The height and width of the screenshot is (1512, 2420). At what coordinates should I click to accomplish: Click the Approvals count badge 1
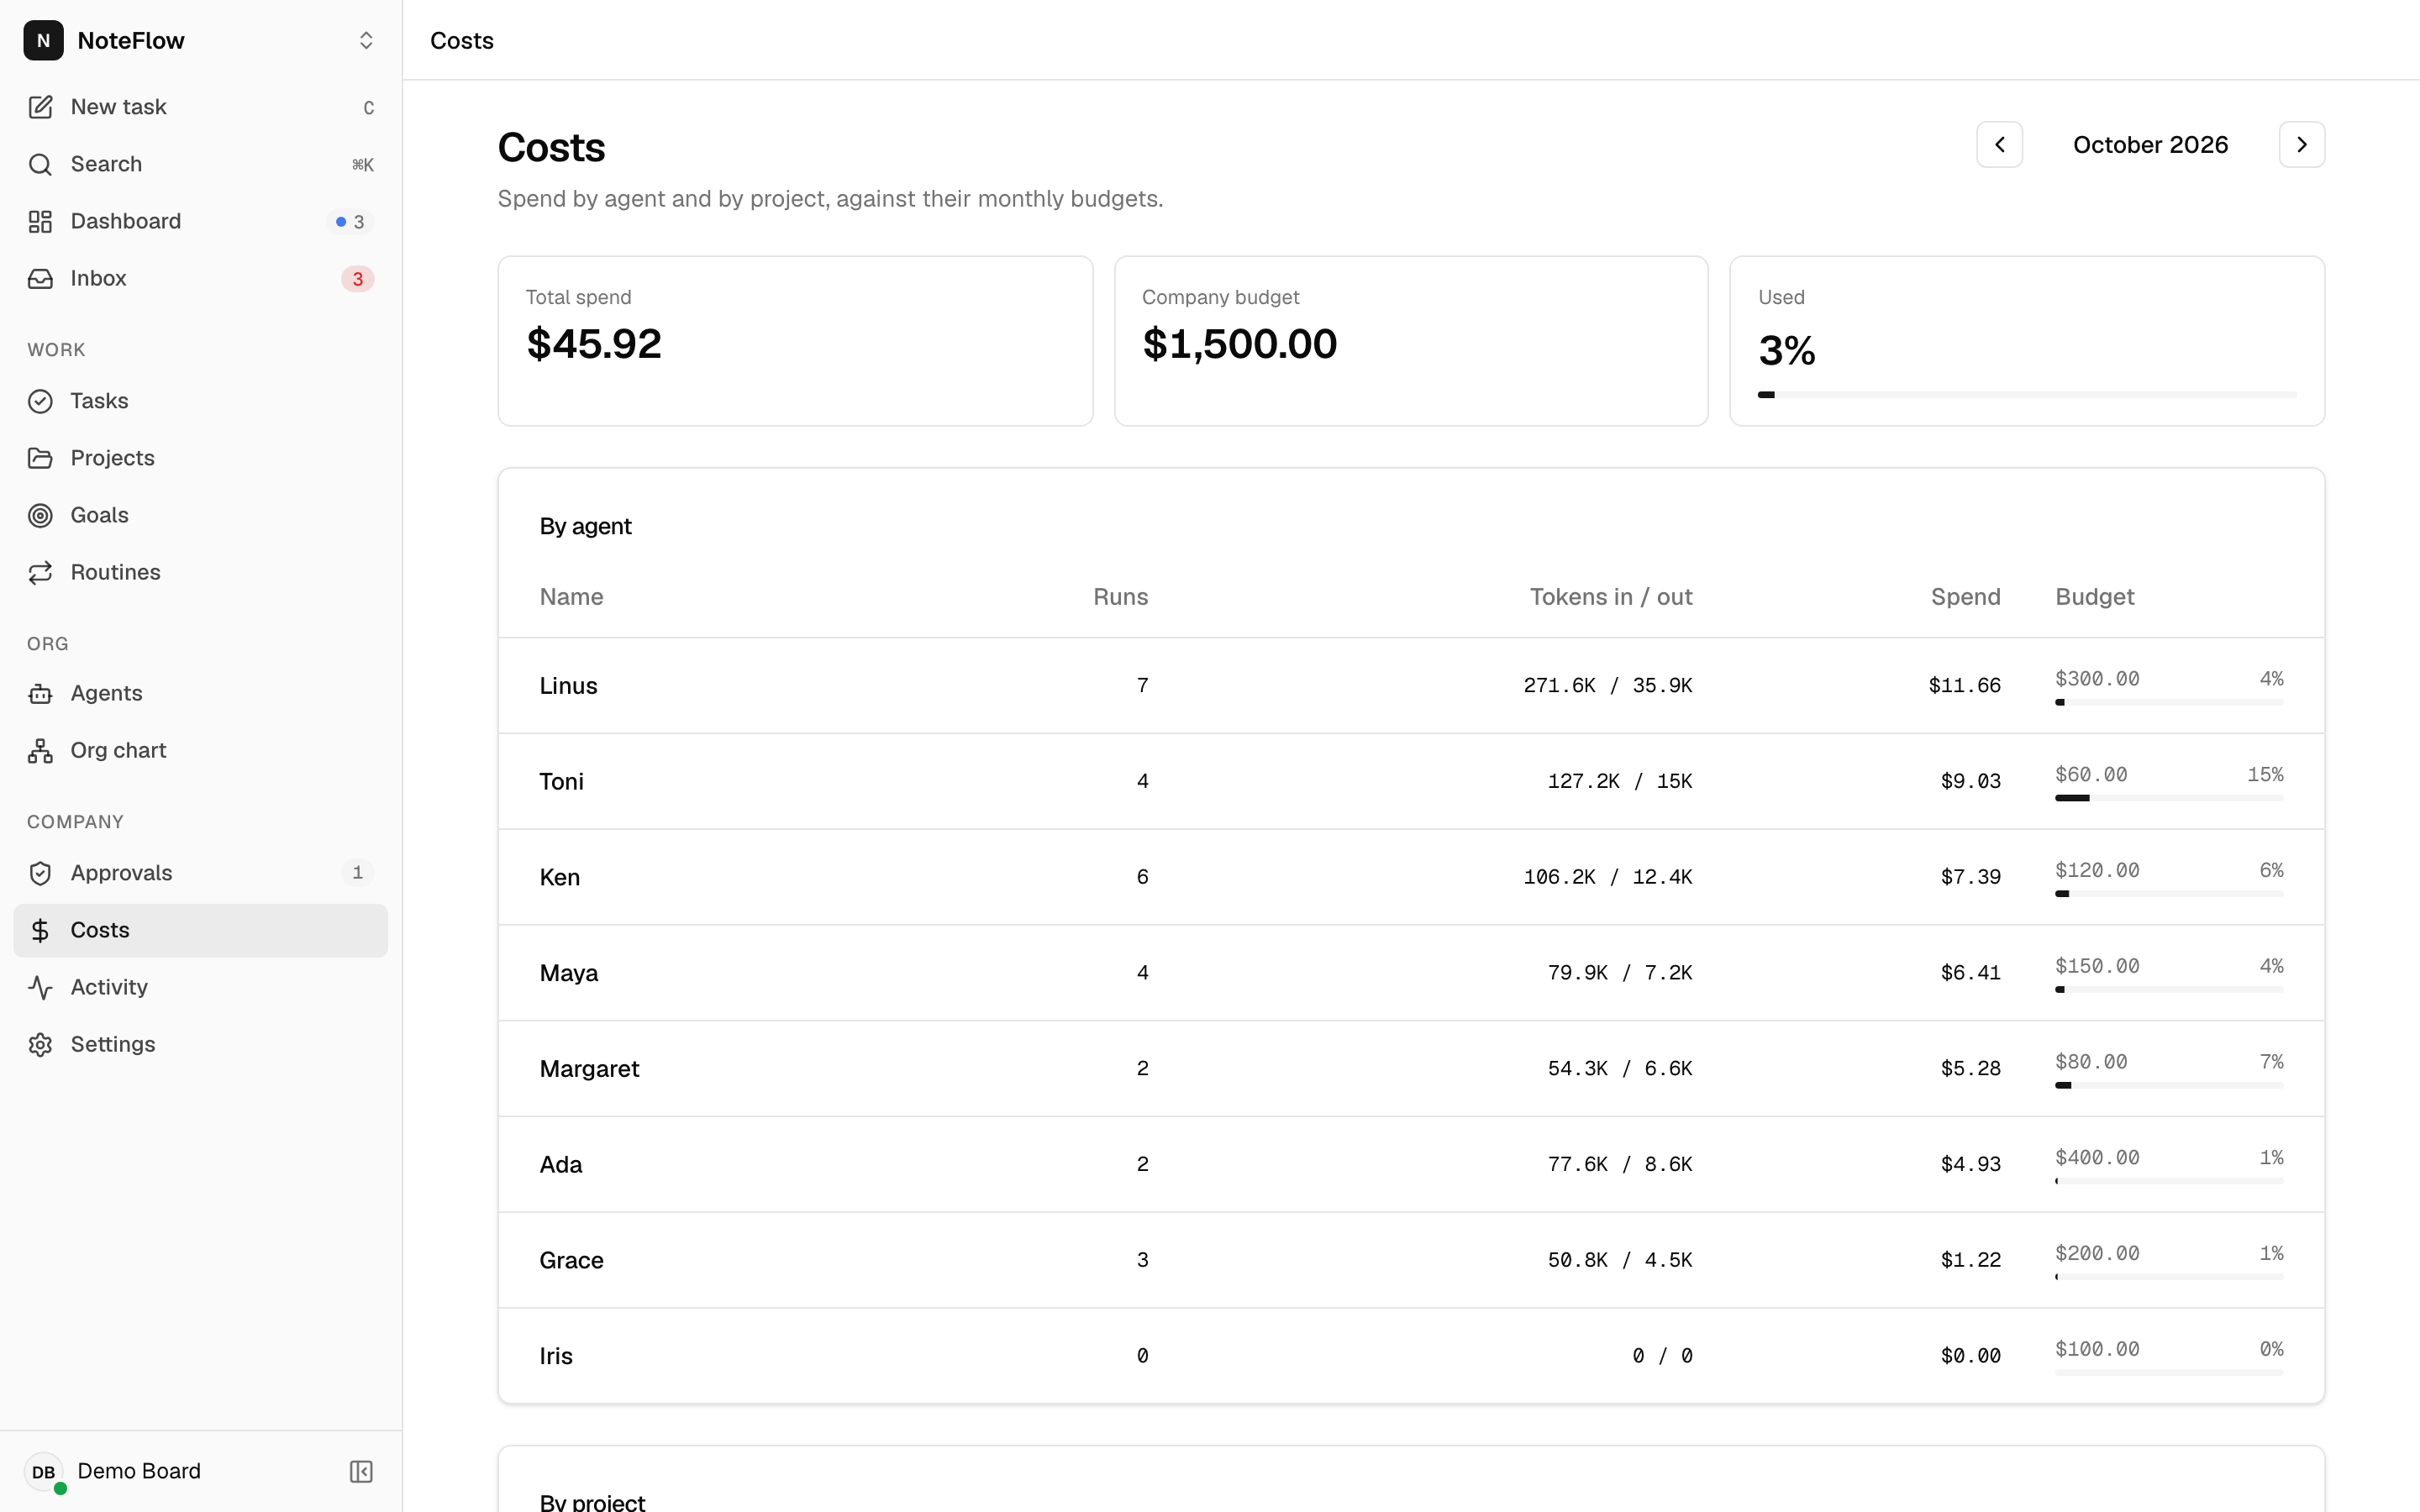click(x=357, y=873)
